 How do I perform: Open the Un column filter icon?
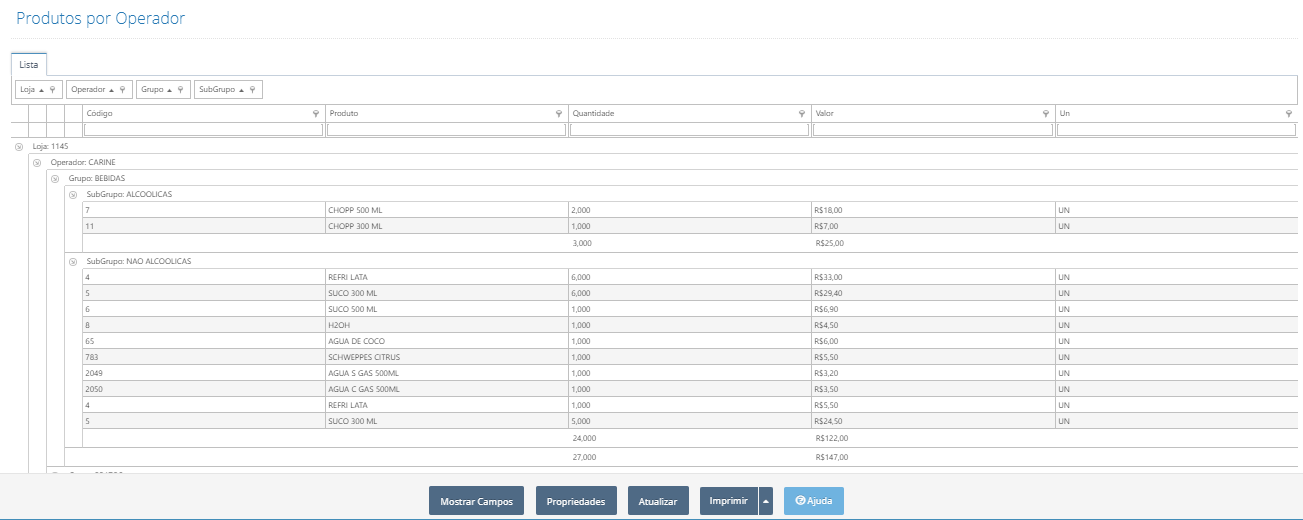point(1289,114)
